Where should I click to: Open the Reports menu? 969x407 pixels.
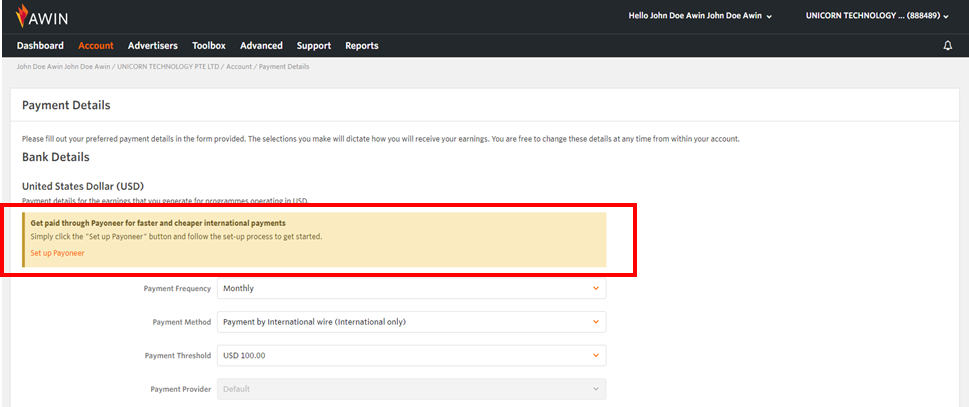coord(362,46)
